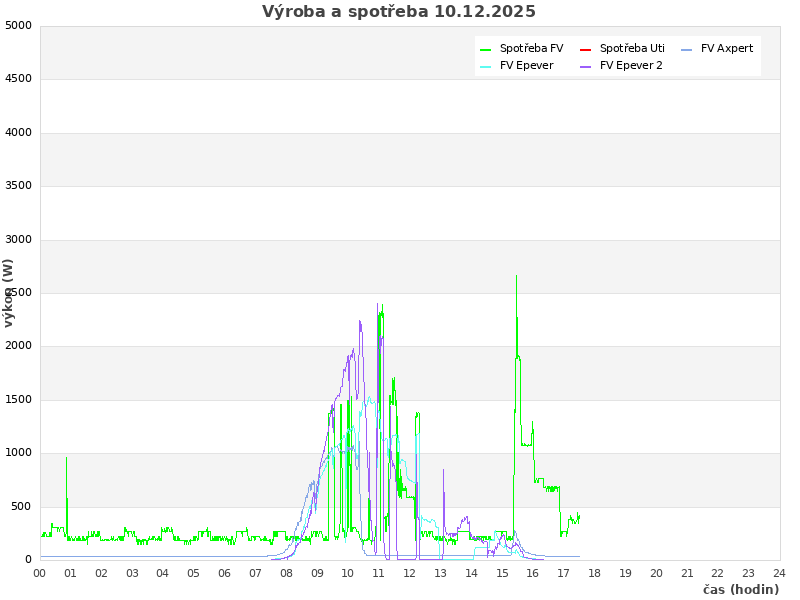
Task: Click the blue FV Axpert legend marker
Action: click(687, 49)
